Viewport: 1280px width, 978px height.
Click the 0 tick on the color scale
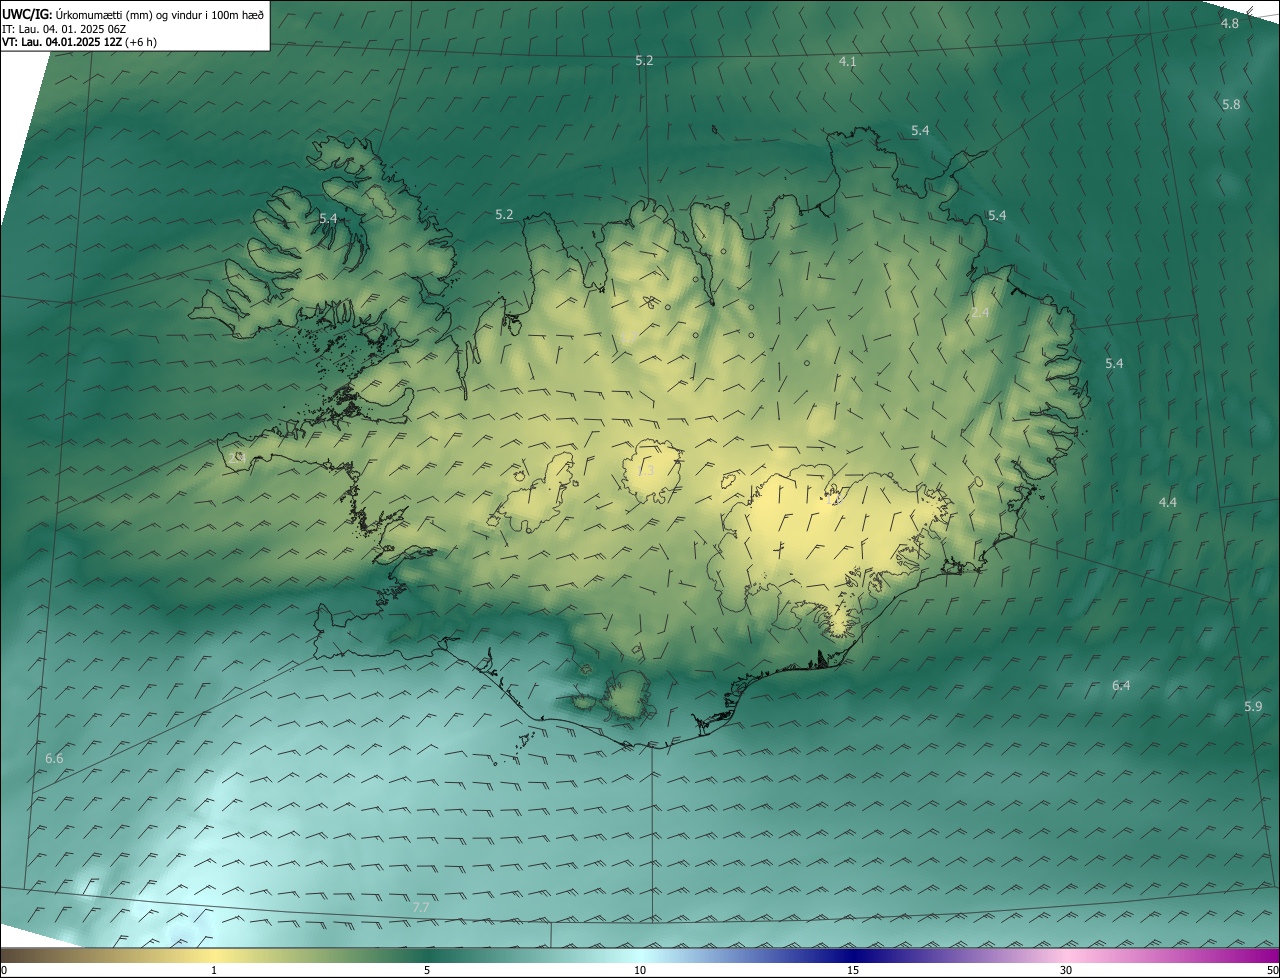4,970
